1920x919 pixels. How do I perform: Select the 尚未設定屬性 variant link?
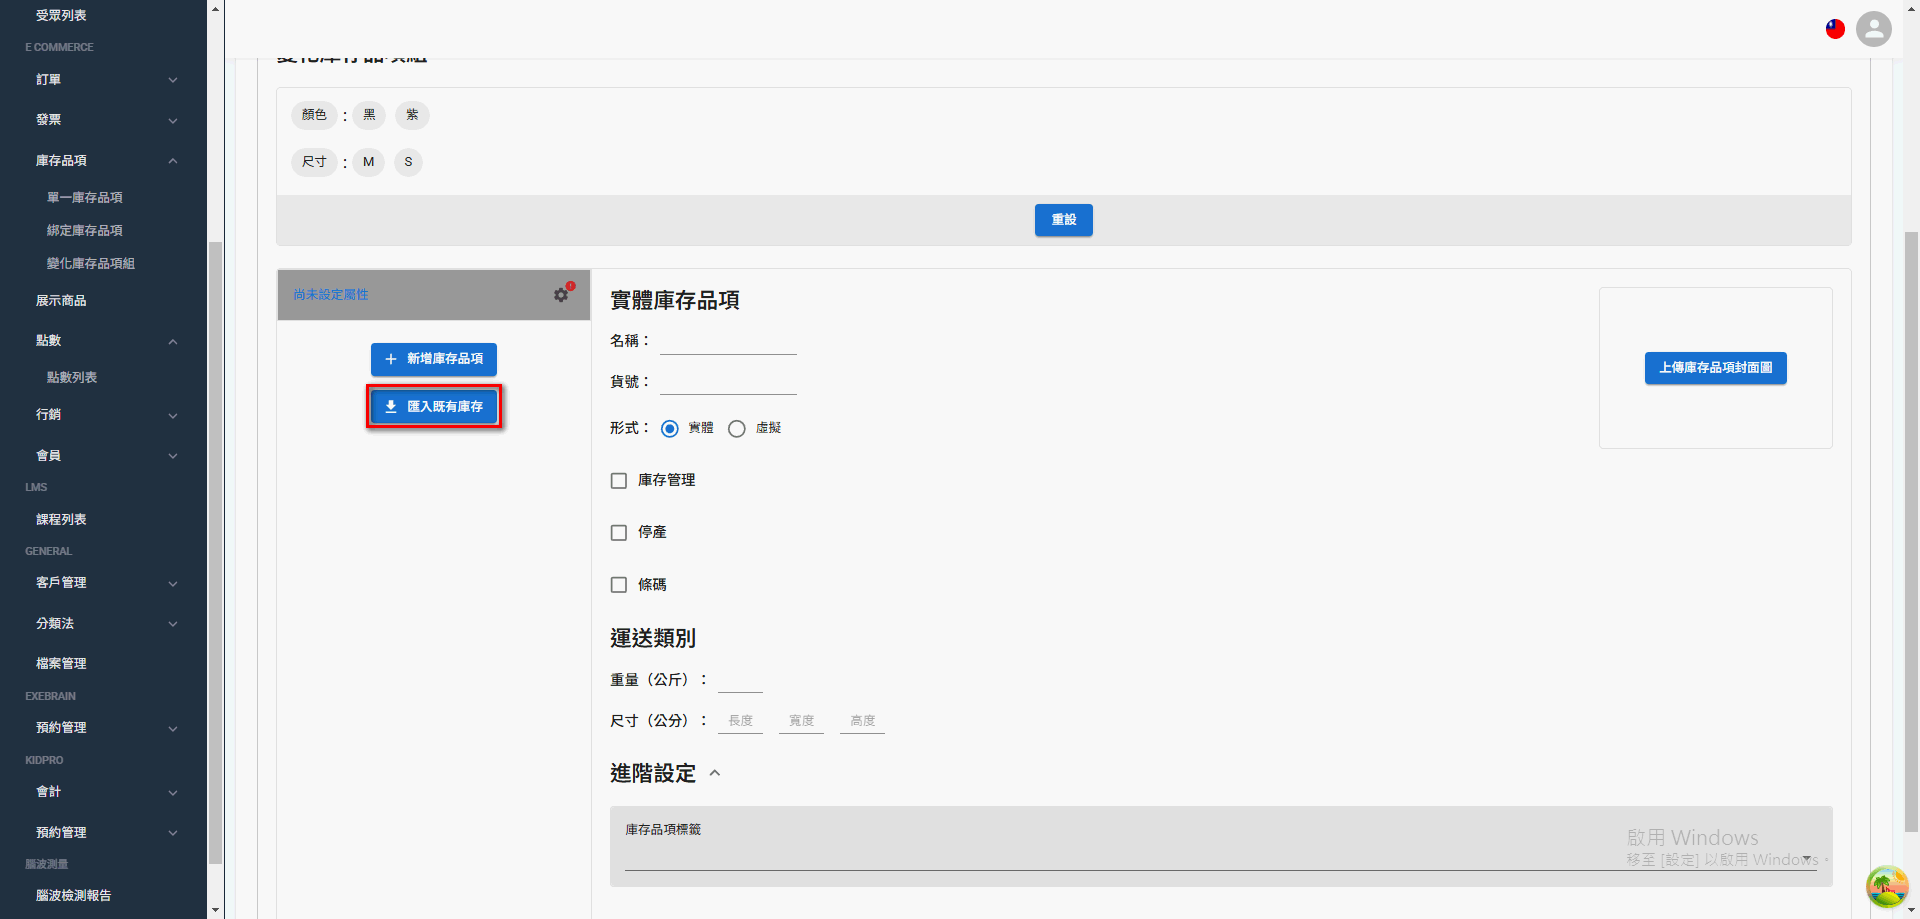coord(331,295)
